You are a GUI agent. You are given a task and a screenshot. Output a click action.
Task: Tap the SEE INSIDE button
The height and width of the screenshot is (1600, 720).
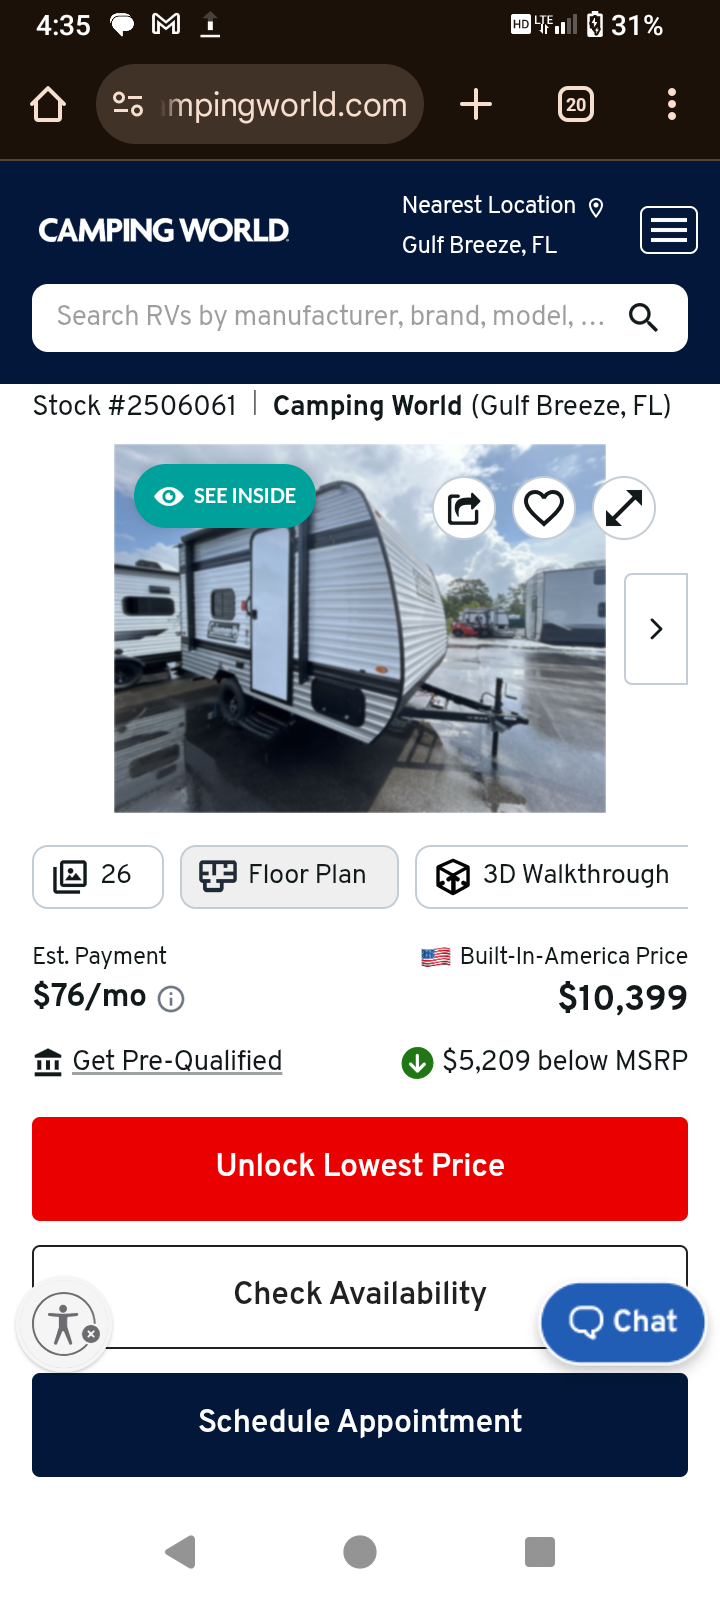(x=225, y=496)
